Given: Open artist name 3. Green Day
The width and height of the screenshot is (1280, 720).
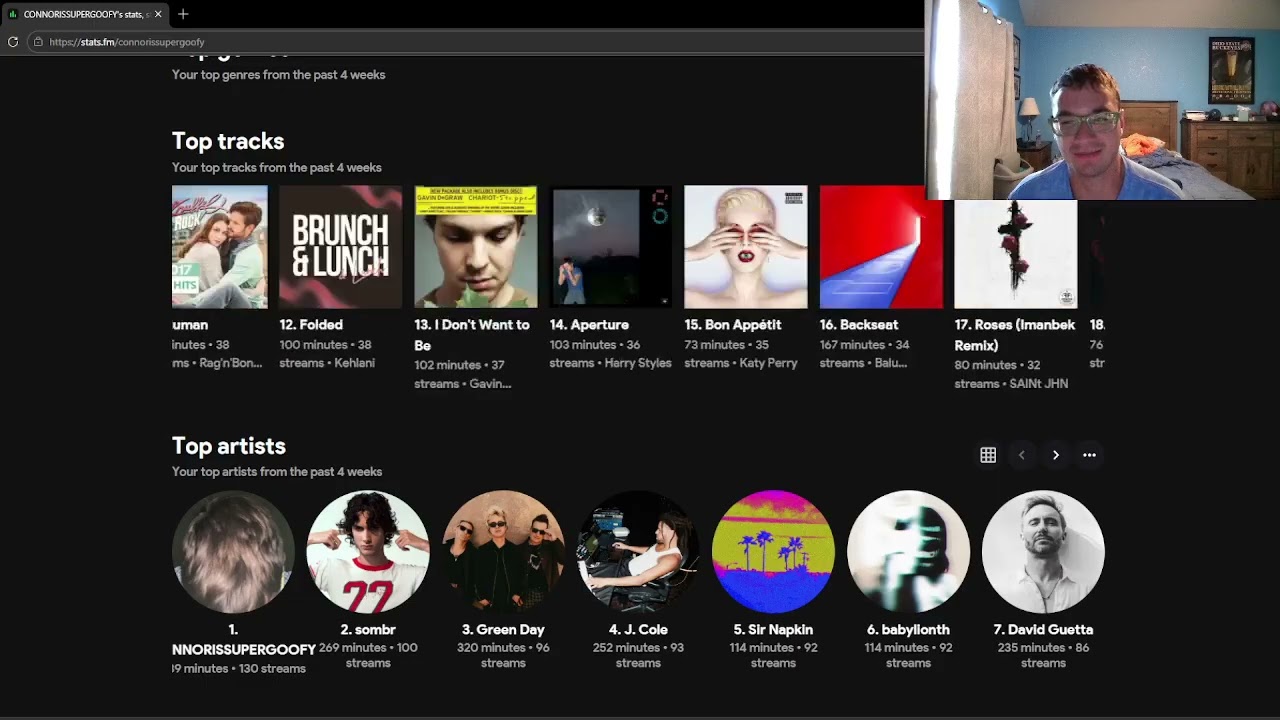Looking at the screenshot, I should (503, 630).
